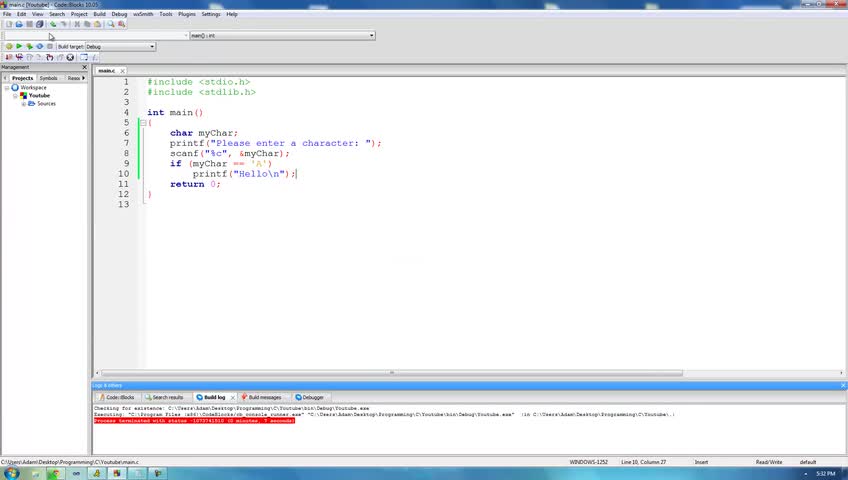Click the Debug/Continue icon in debugger toolbar
This screenshot has width=848, height=480.
tap(9, 57)
